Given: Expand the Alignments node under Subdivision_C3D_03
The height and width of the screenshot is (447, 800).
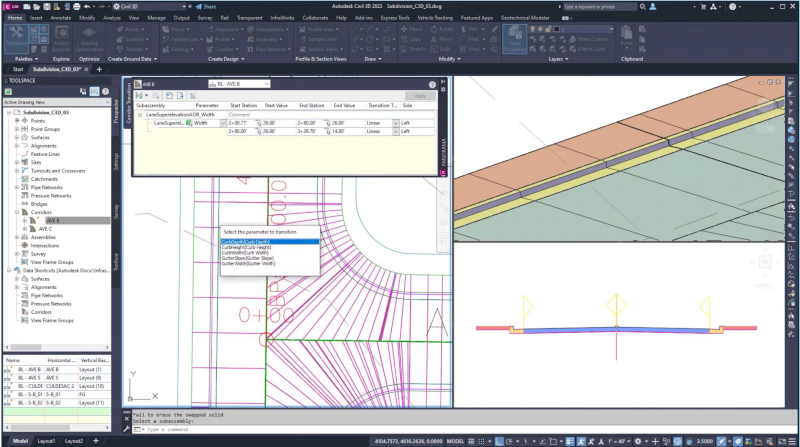Looking at the screenshot, I should 17,145.
